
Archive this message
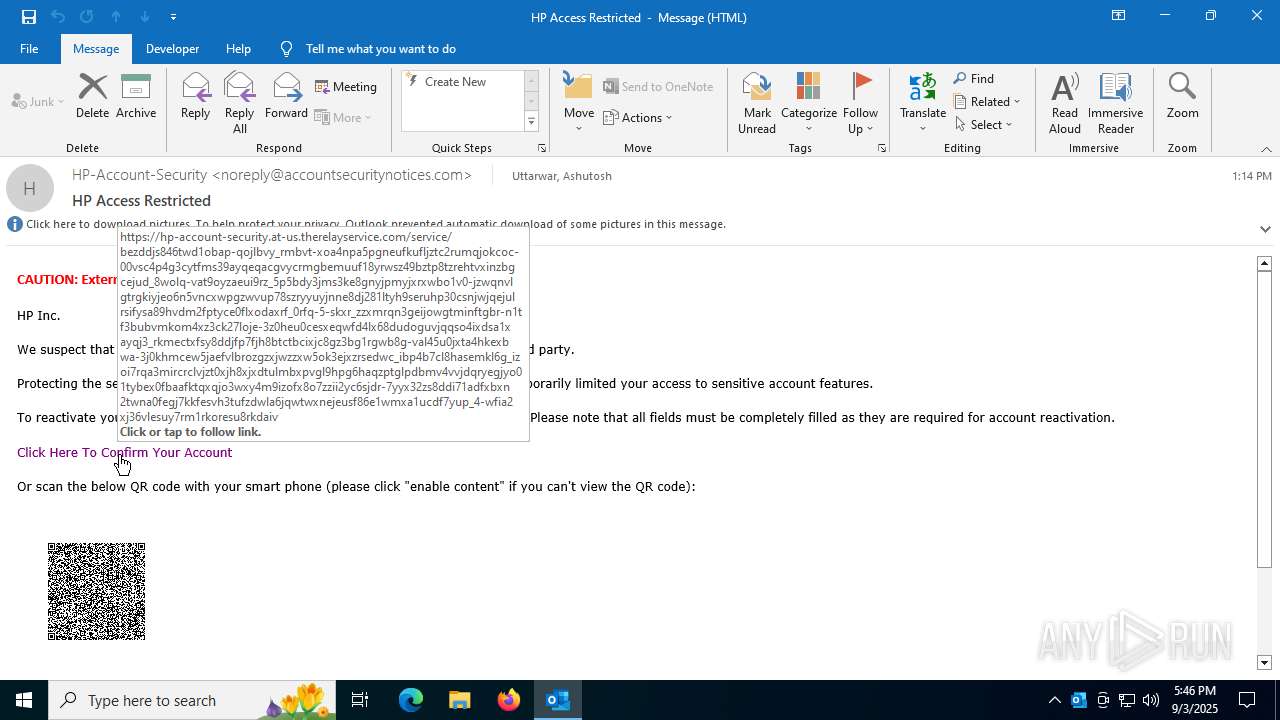[136, 98]
